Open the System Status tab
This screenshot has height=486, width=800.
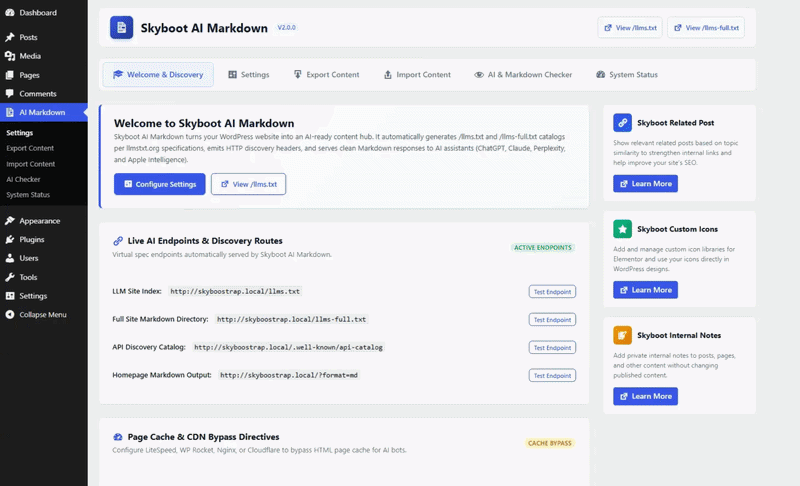[x=627, y=74]
